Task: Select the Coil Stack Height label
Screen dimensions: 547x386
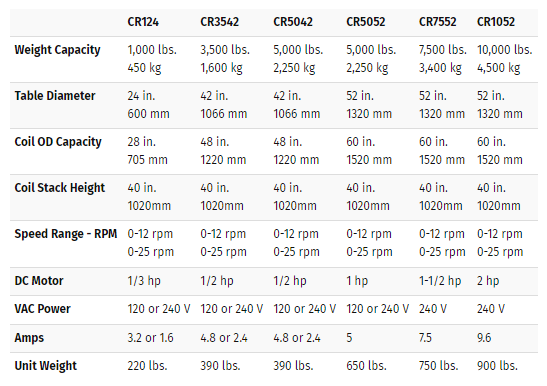Action: pyautogui.click(x=60, y=188)
